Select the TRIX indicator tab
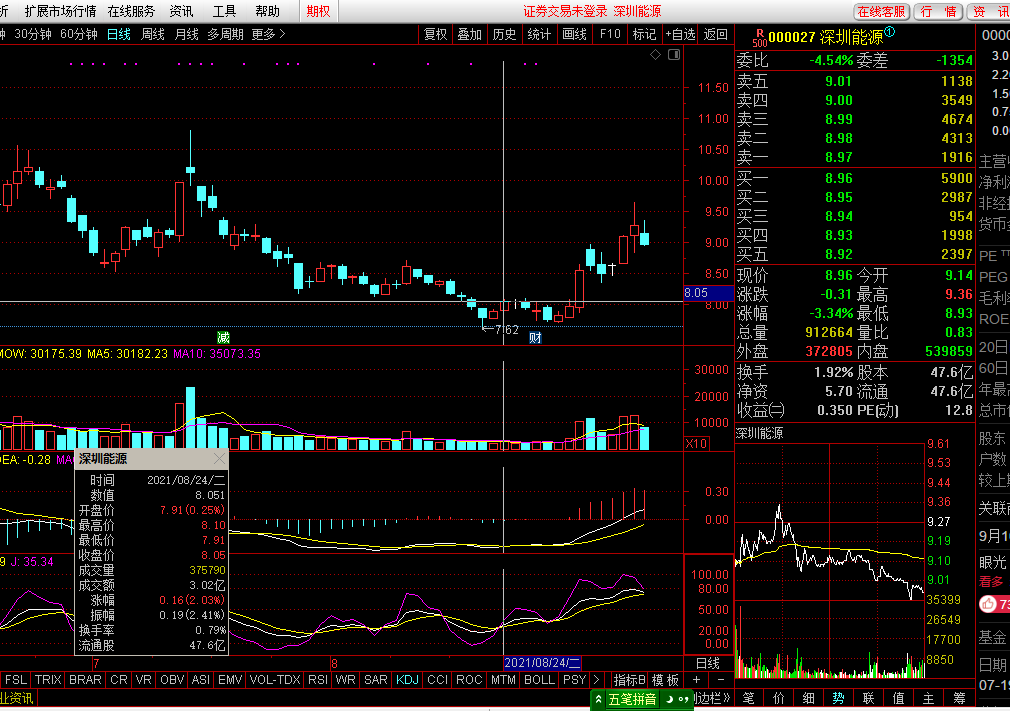This screenshot has width=1010, height=711. pos(48,679)
